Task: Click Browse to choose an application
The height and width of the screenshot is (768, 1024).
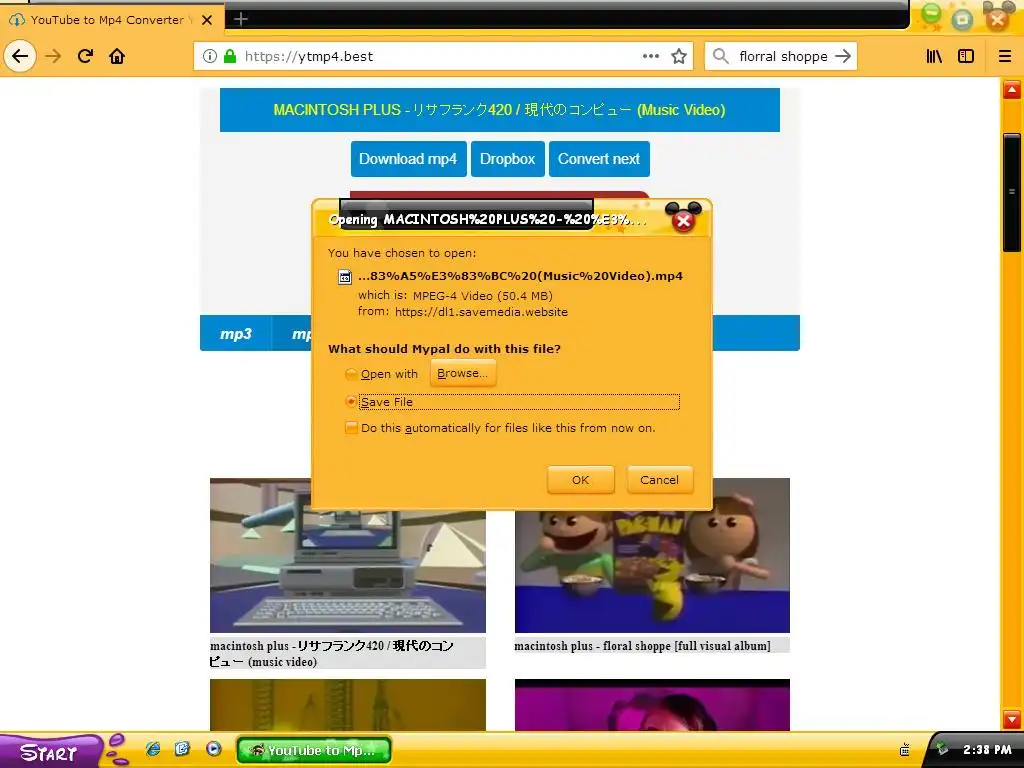Action: tap(462, 373)
